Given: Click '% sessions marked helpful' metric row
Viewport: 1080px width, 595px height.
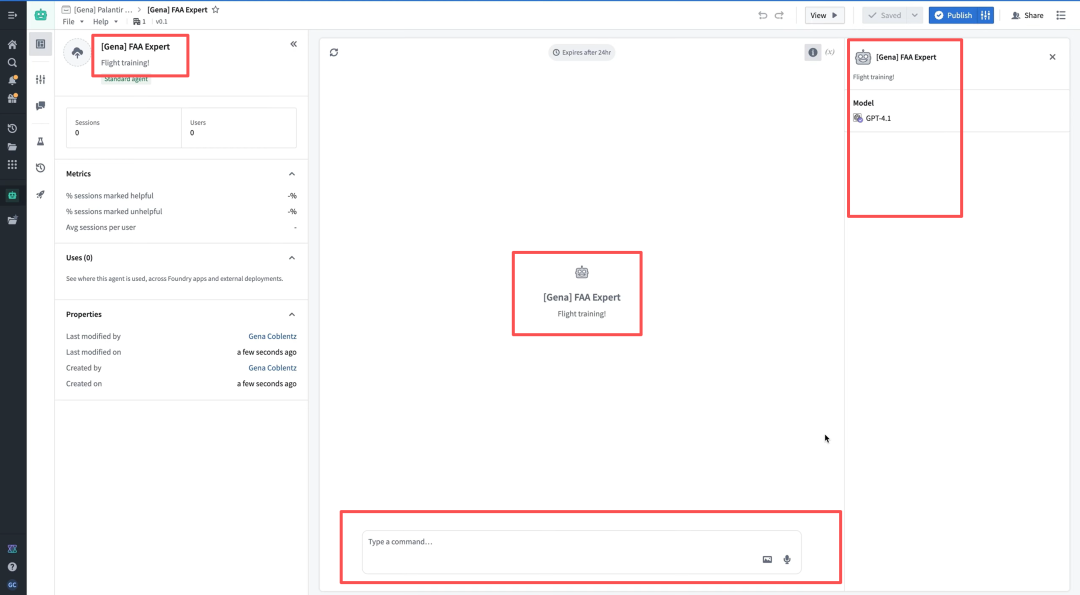Looking at the screenshot, I should click(x=181, y=196).
